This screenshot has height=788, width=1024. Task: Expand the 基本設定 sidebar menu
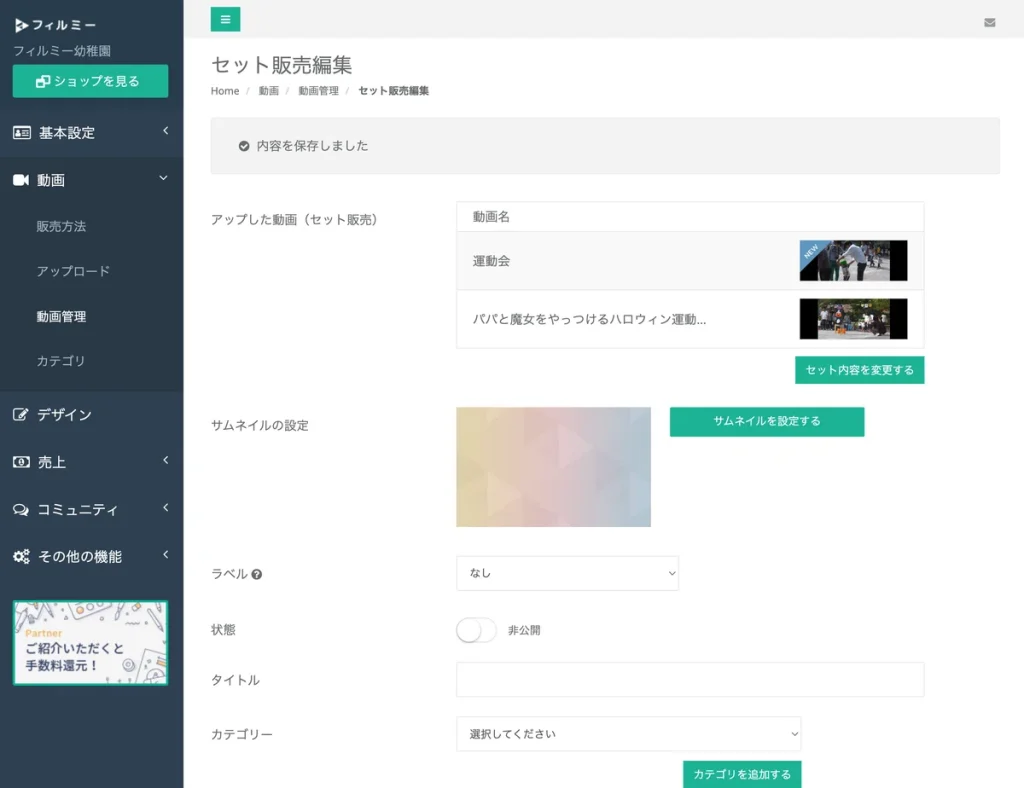90,132
